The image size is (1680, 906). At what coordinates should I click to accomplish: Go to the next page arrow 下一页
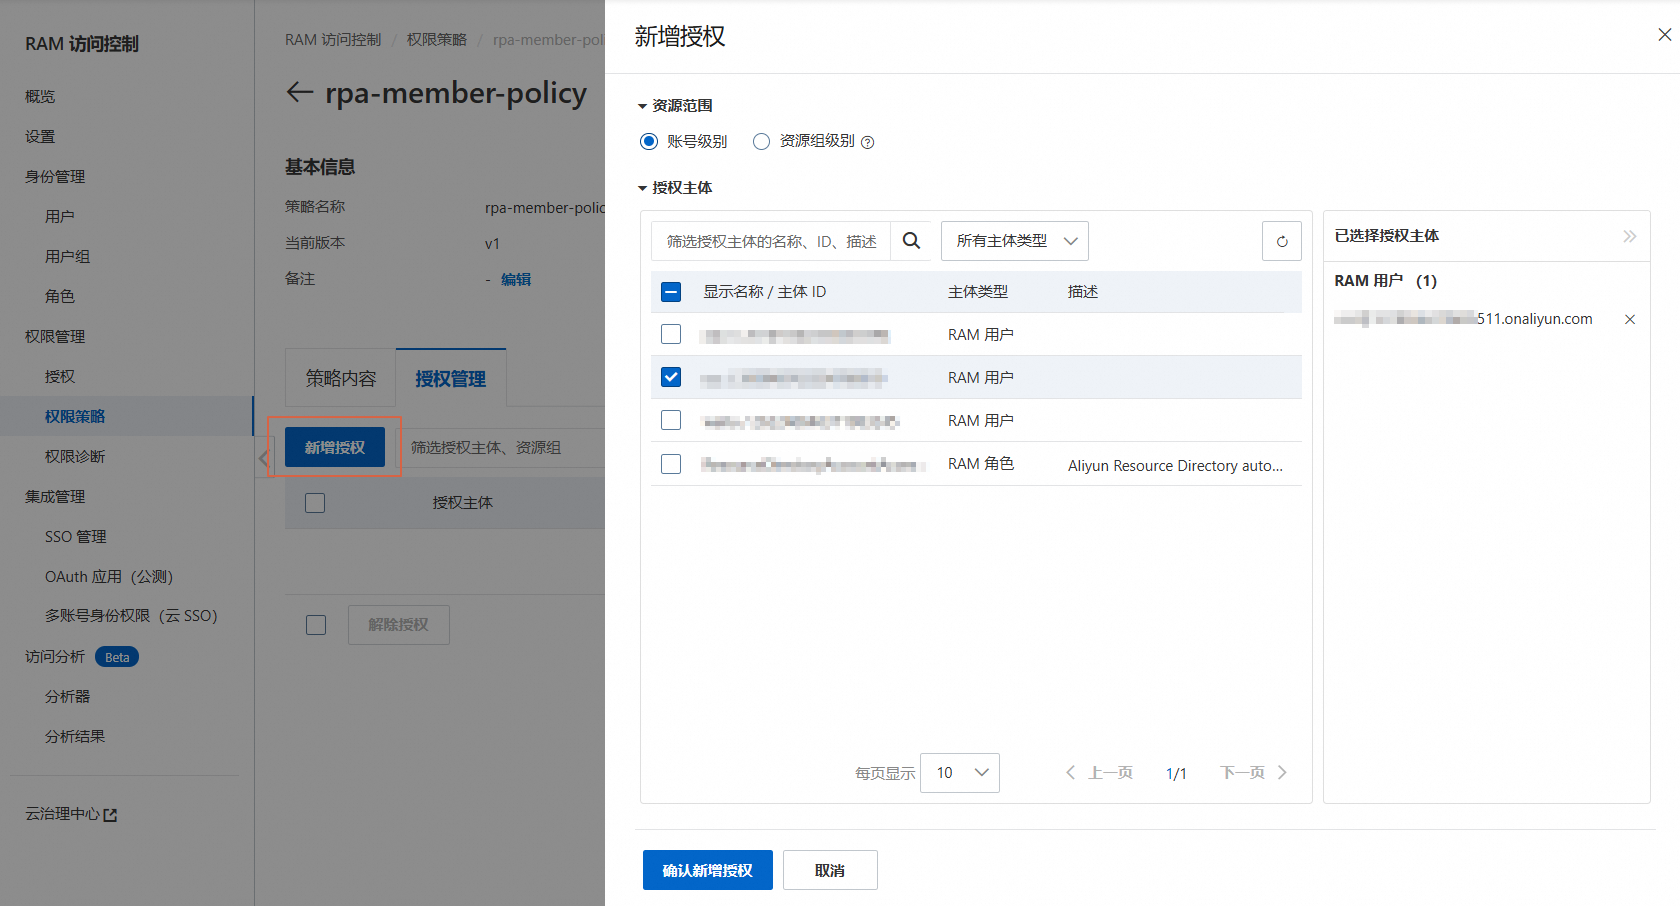pos(1254,773)
